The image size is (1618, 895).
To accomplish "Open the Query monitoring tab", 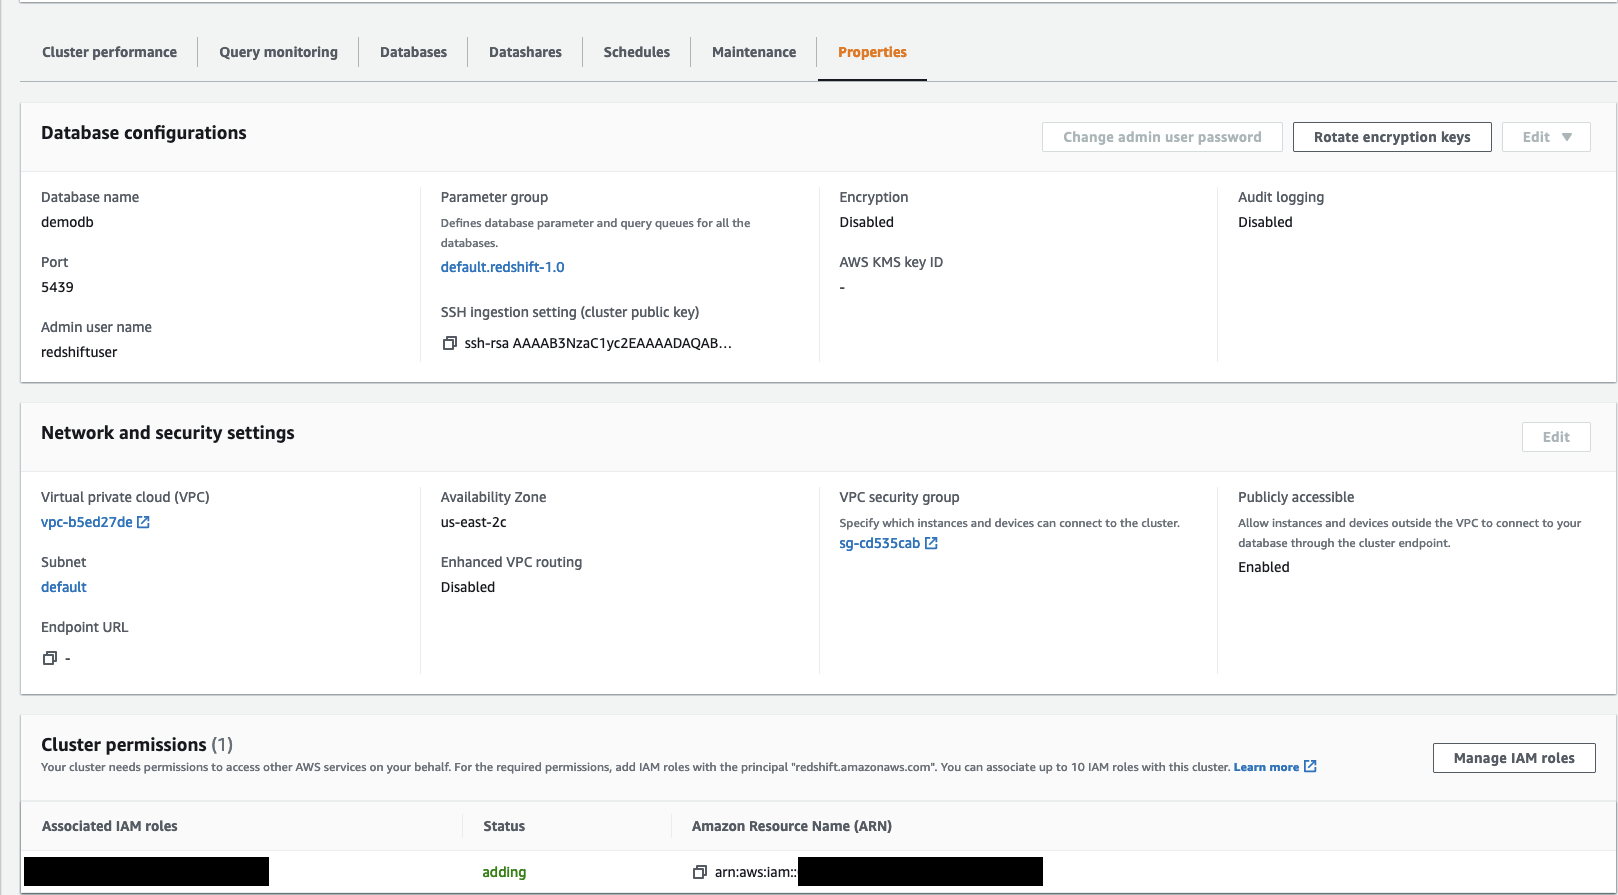I will [x=278, y=52].
